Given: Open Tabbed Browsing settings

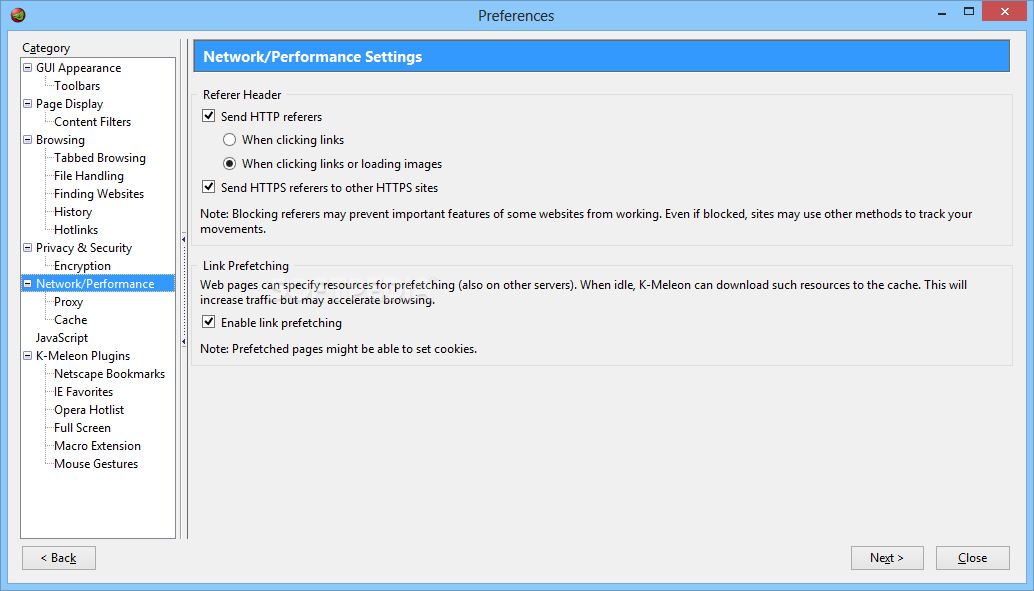Looking at the screenshot, I should pos(100,158).
